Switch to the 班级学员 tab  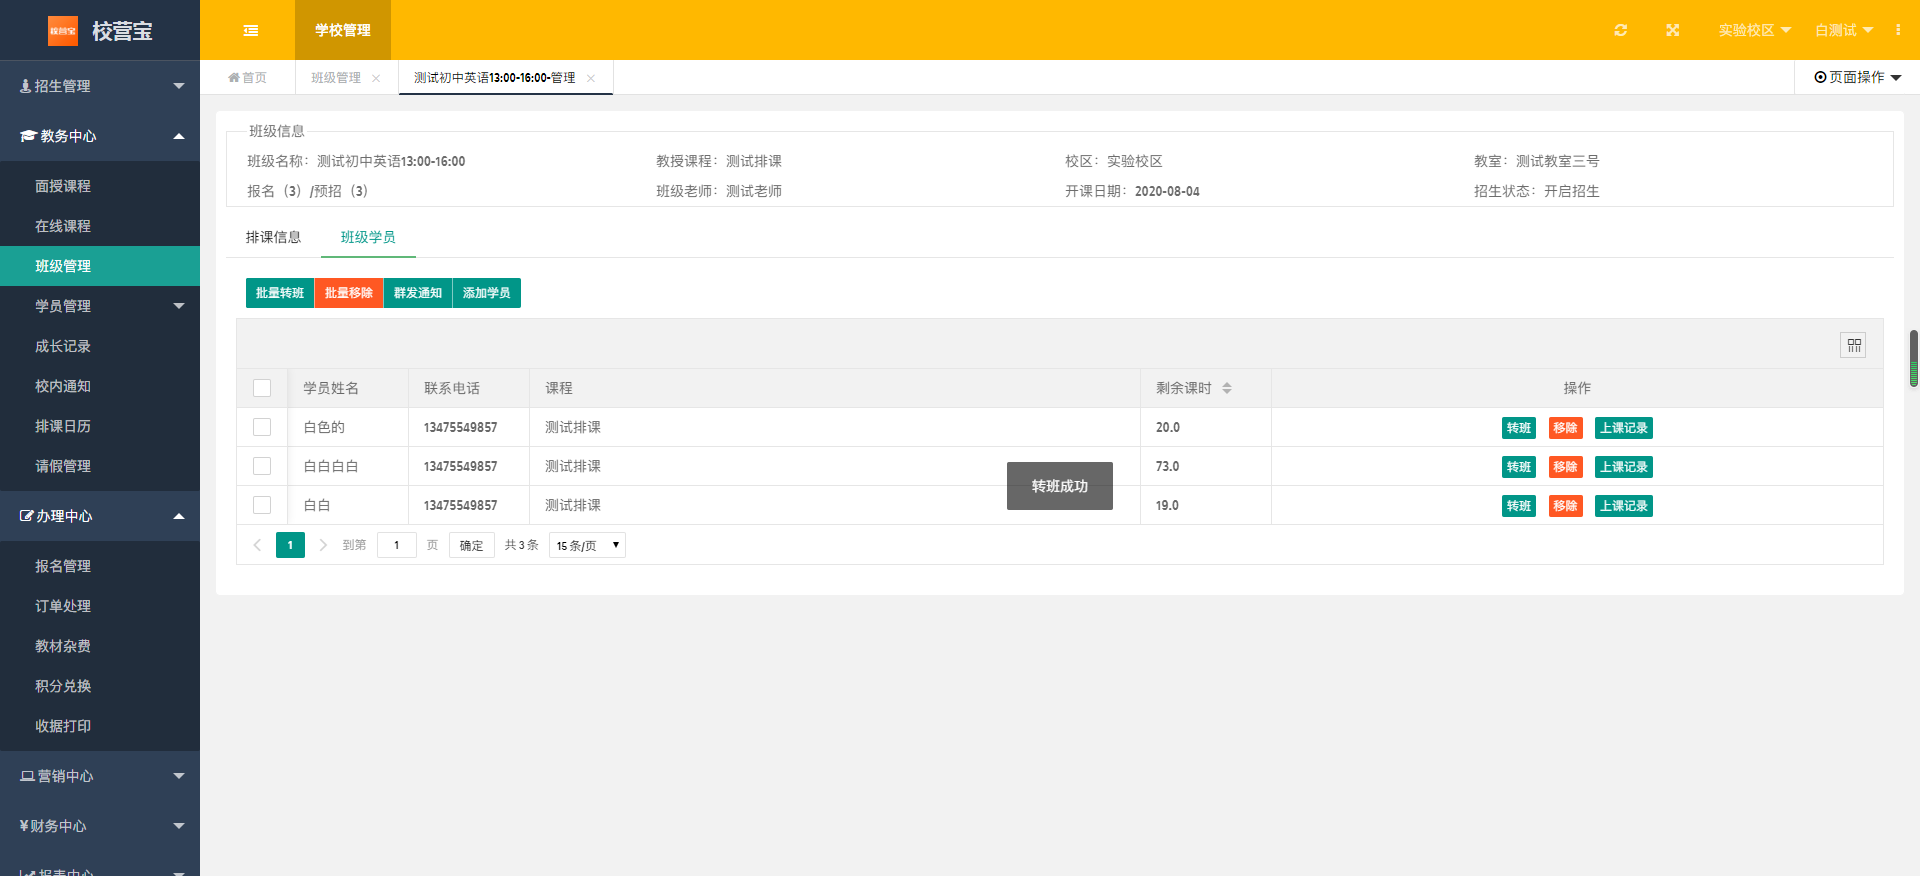coord(368,237)
